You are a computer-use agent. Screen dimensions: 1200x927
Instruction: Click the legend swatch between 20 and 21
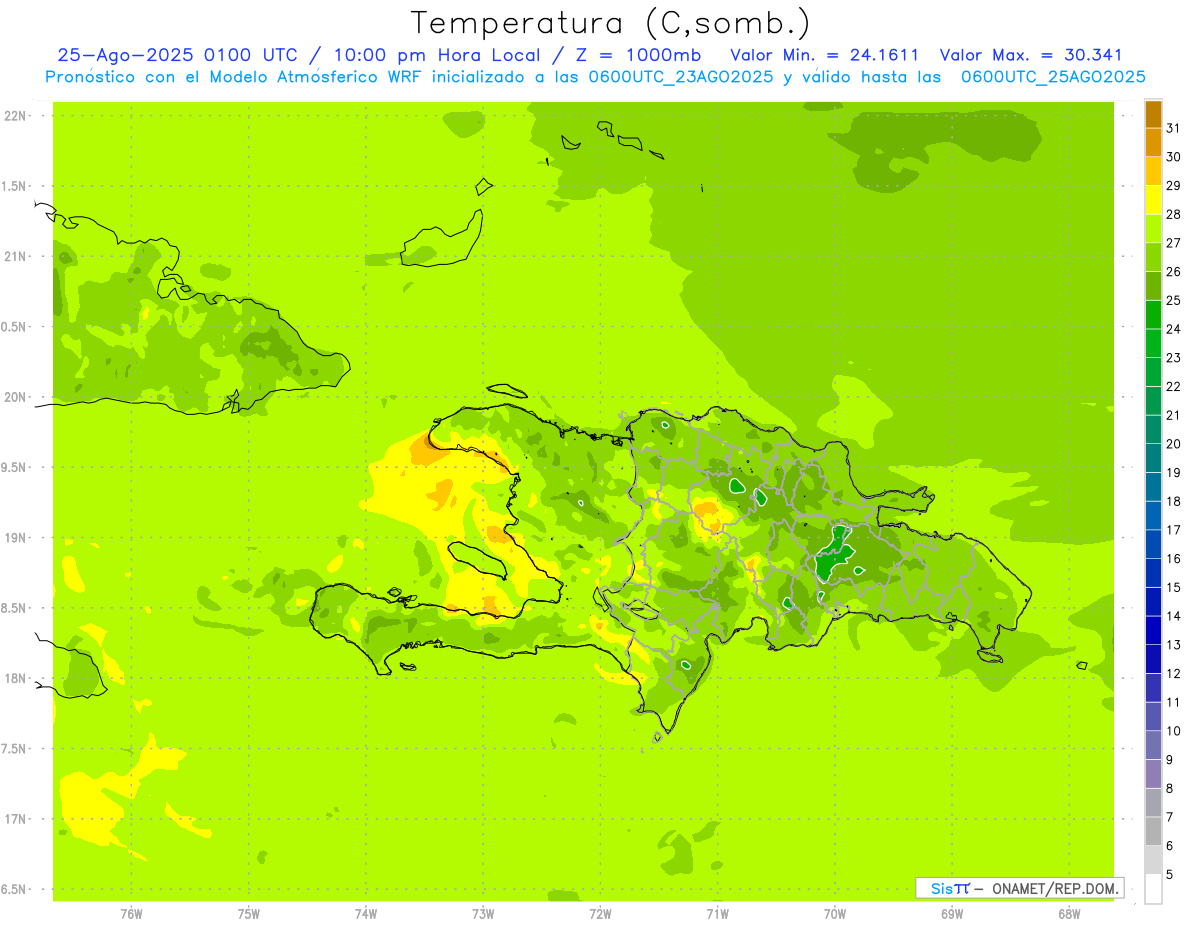pyautogui.click(x=1153, y=430)
